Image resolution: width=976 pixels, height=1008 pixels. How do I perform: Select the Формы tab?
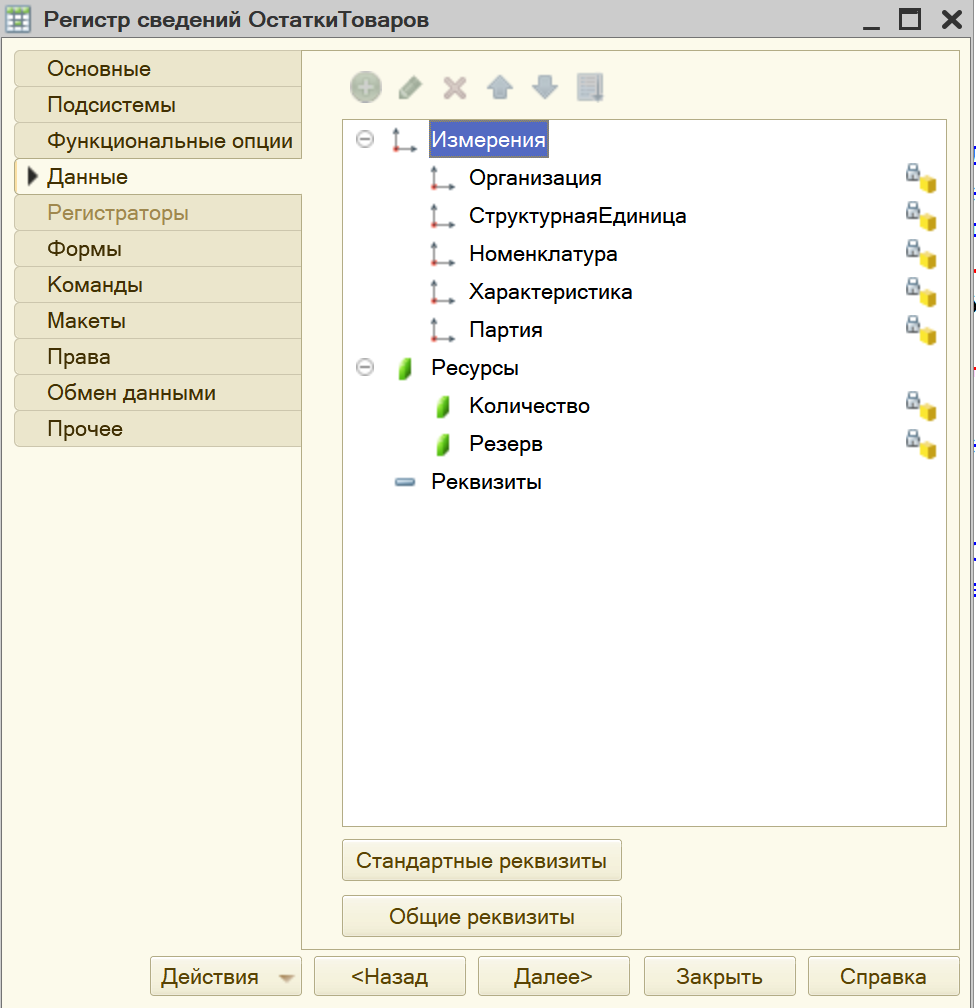[x=158, y=249]
